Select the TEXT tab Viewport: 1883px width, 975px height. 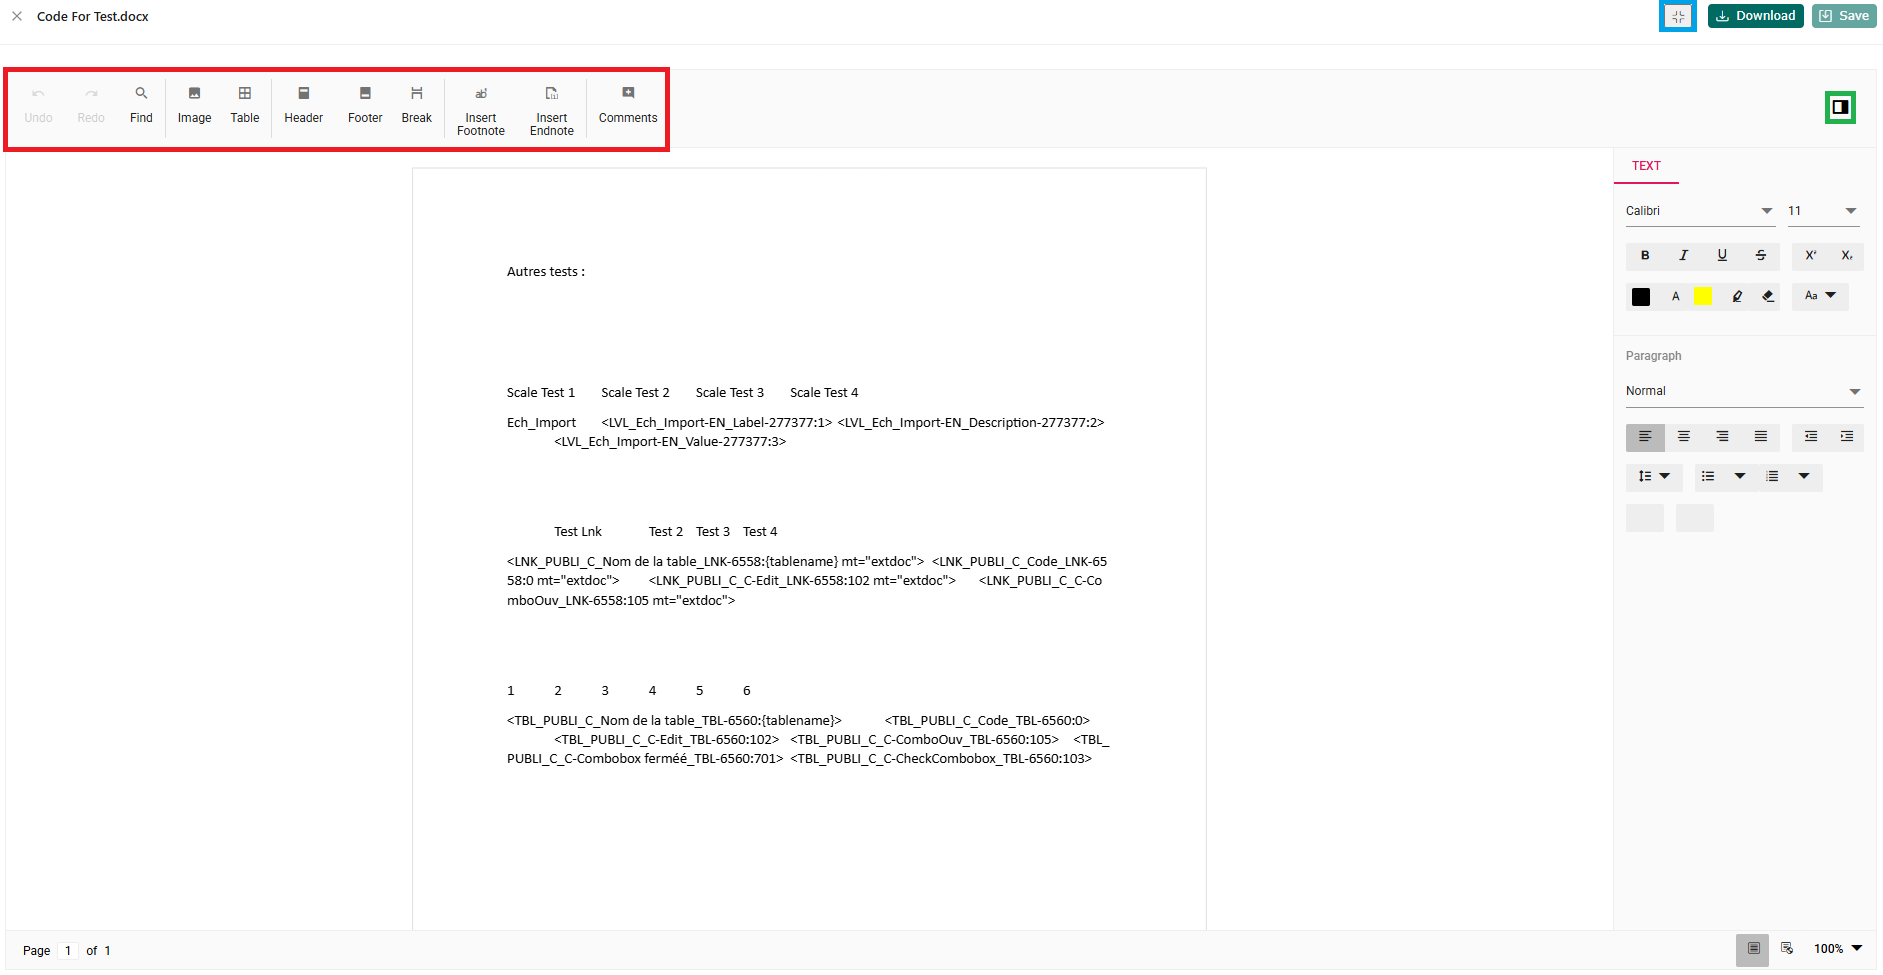click(x=1646, y=166)
